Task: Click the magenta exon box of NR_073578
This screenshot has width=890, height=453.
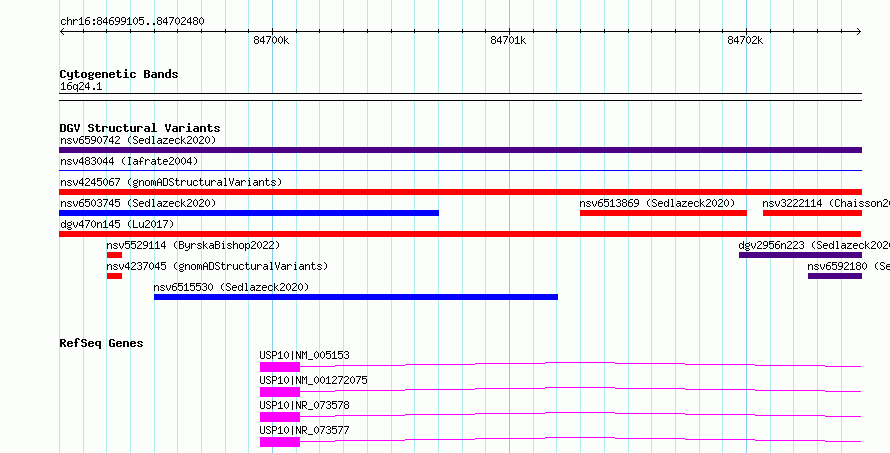Action: (x=280, y=417)
